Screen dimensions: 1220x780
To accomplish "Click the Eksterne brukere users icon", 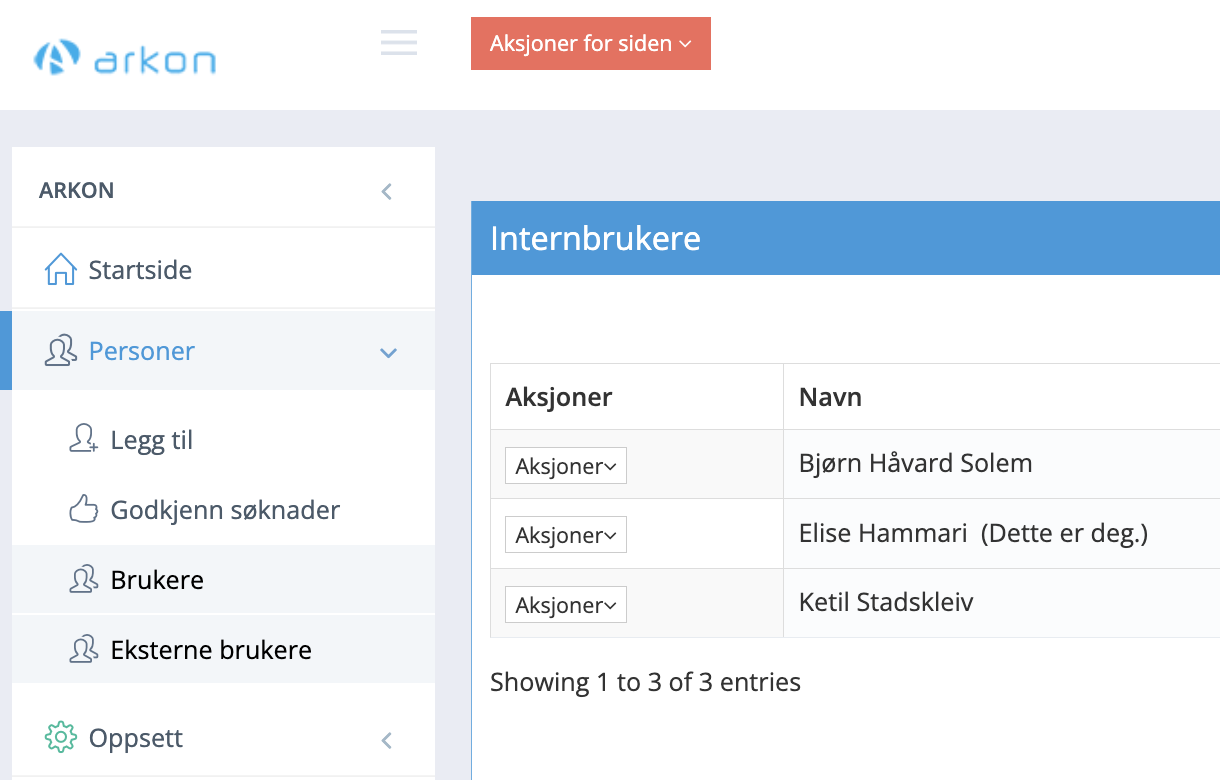I will pyautogui.click(x=82, y=648).
